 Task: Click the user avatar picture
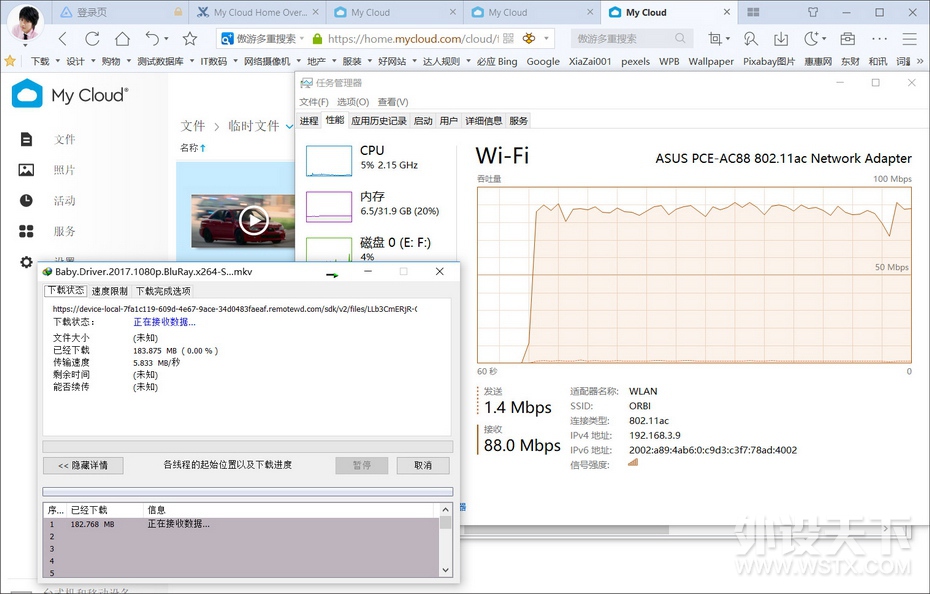pyautogui.click(x=25, y=23)
